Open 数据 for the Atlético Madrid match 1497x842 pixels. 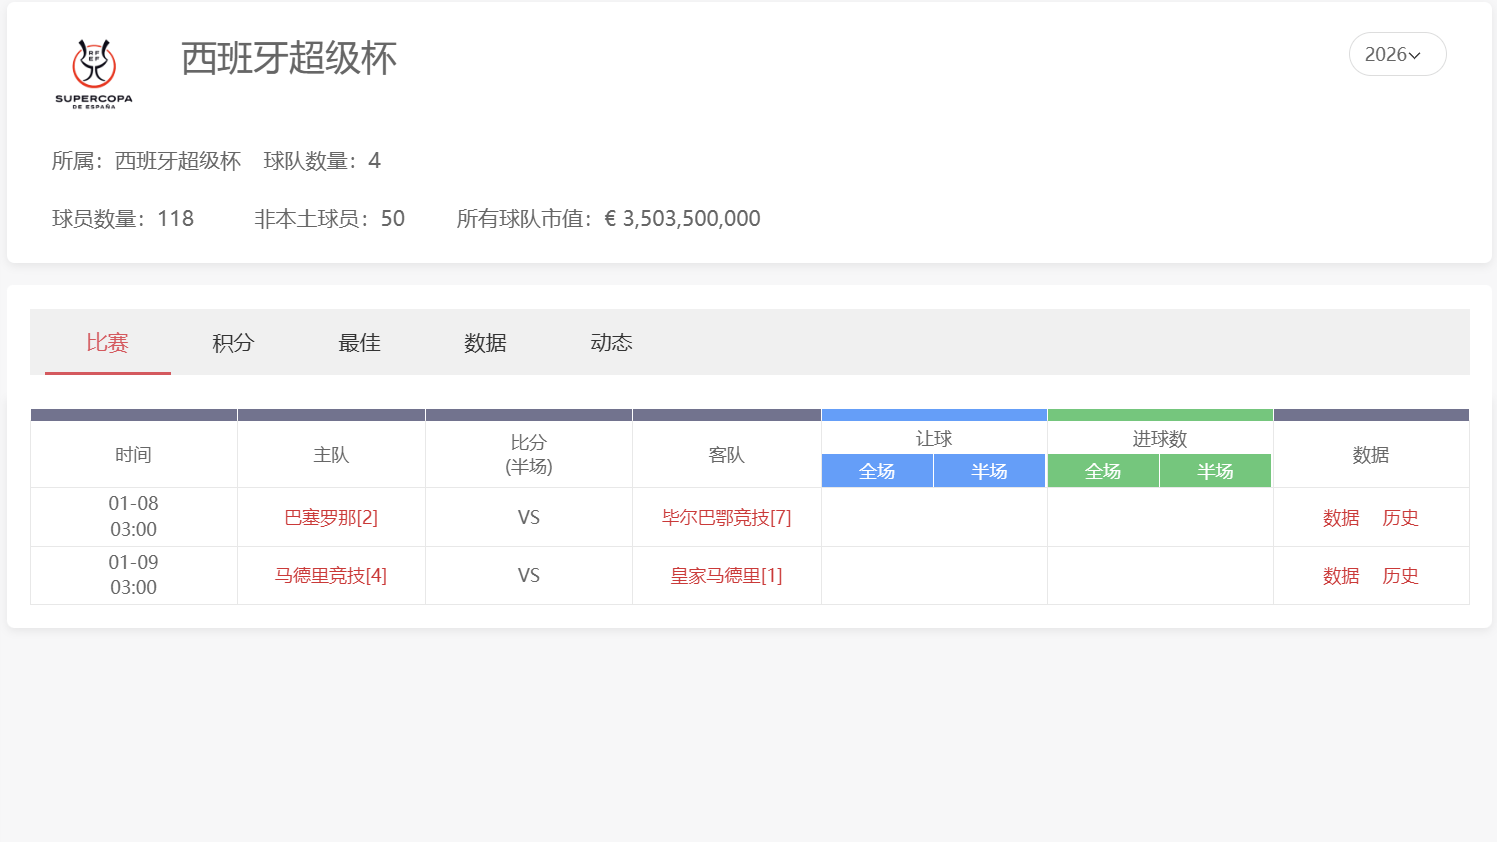1340,576
